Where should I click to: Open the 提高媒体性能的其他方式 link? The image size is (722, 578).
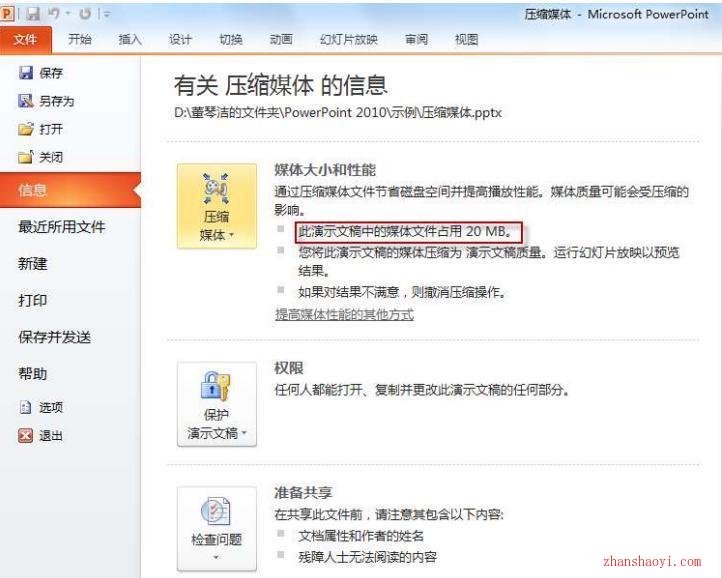(344, 315)
